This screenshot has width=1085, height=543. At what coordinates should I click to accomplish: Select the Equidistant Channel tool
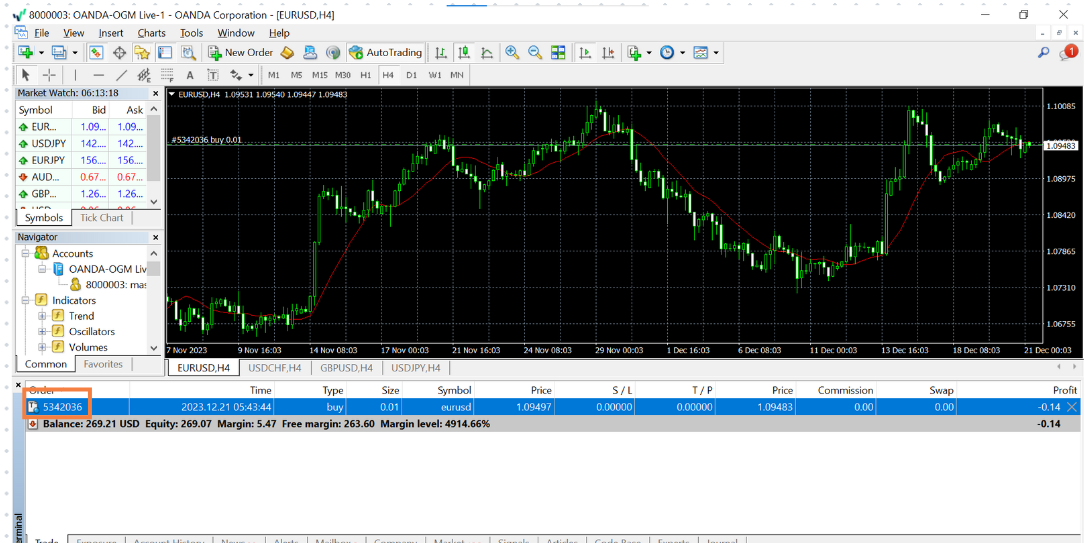pyautogui.click(x=144, y=75)
